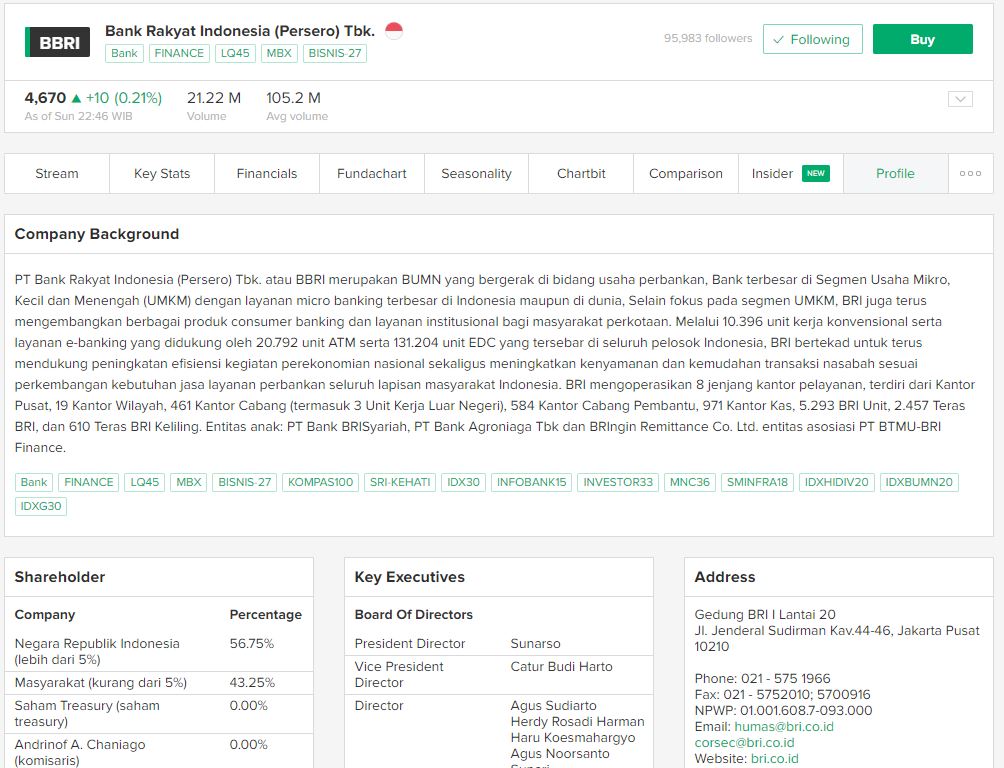Click the 21.22 M volume value

tap(214, 98)
